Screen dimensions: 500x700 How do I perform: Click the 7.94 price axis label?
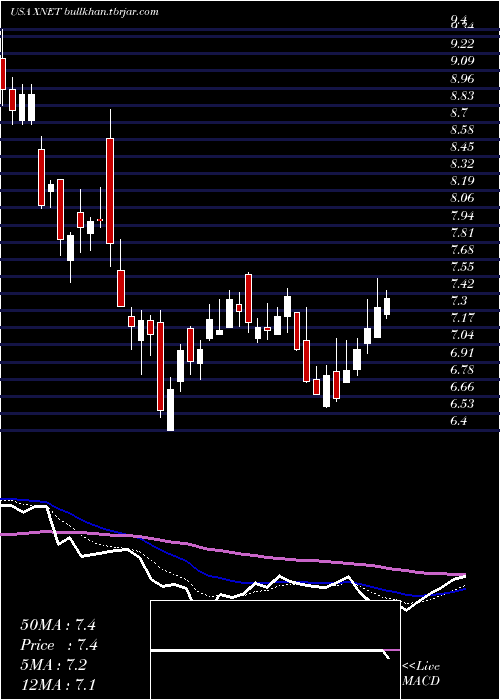tap(462, 216)
